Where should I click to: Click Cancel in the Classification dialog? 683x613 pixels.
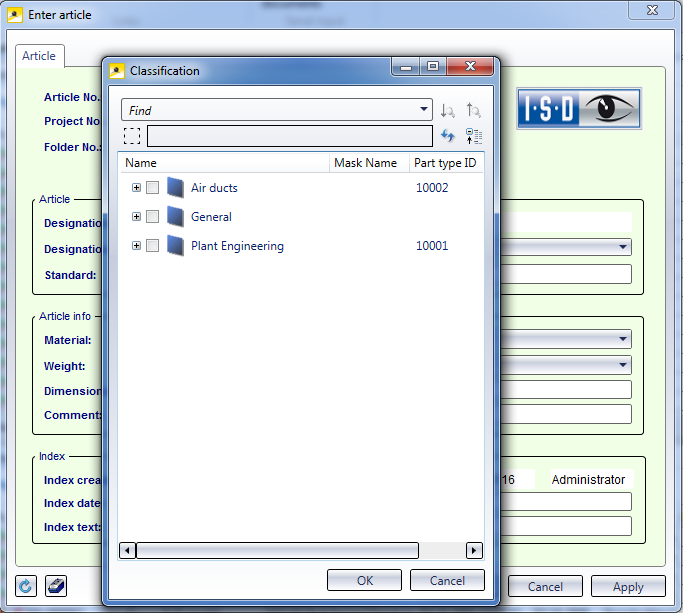tap(447, 580)
